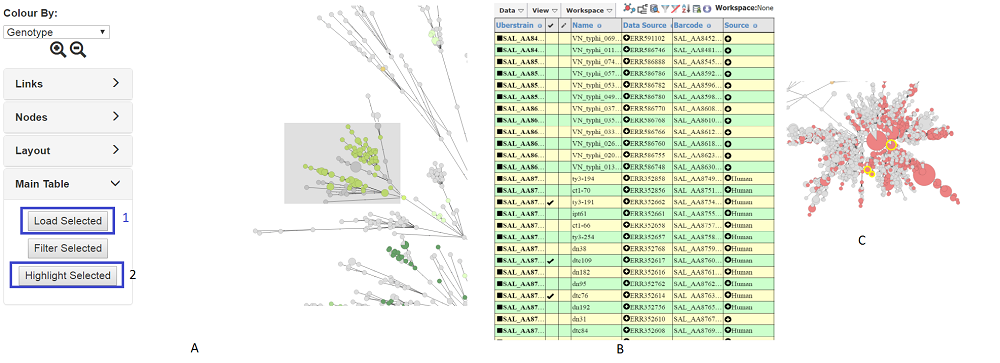Tick the selection cell for dn182 row
The width and height of the screenshot is (1000, 363).
(551, 272)
